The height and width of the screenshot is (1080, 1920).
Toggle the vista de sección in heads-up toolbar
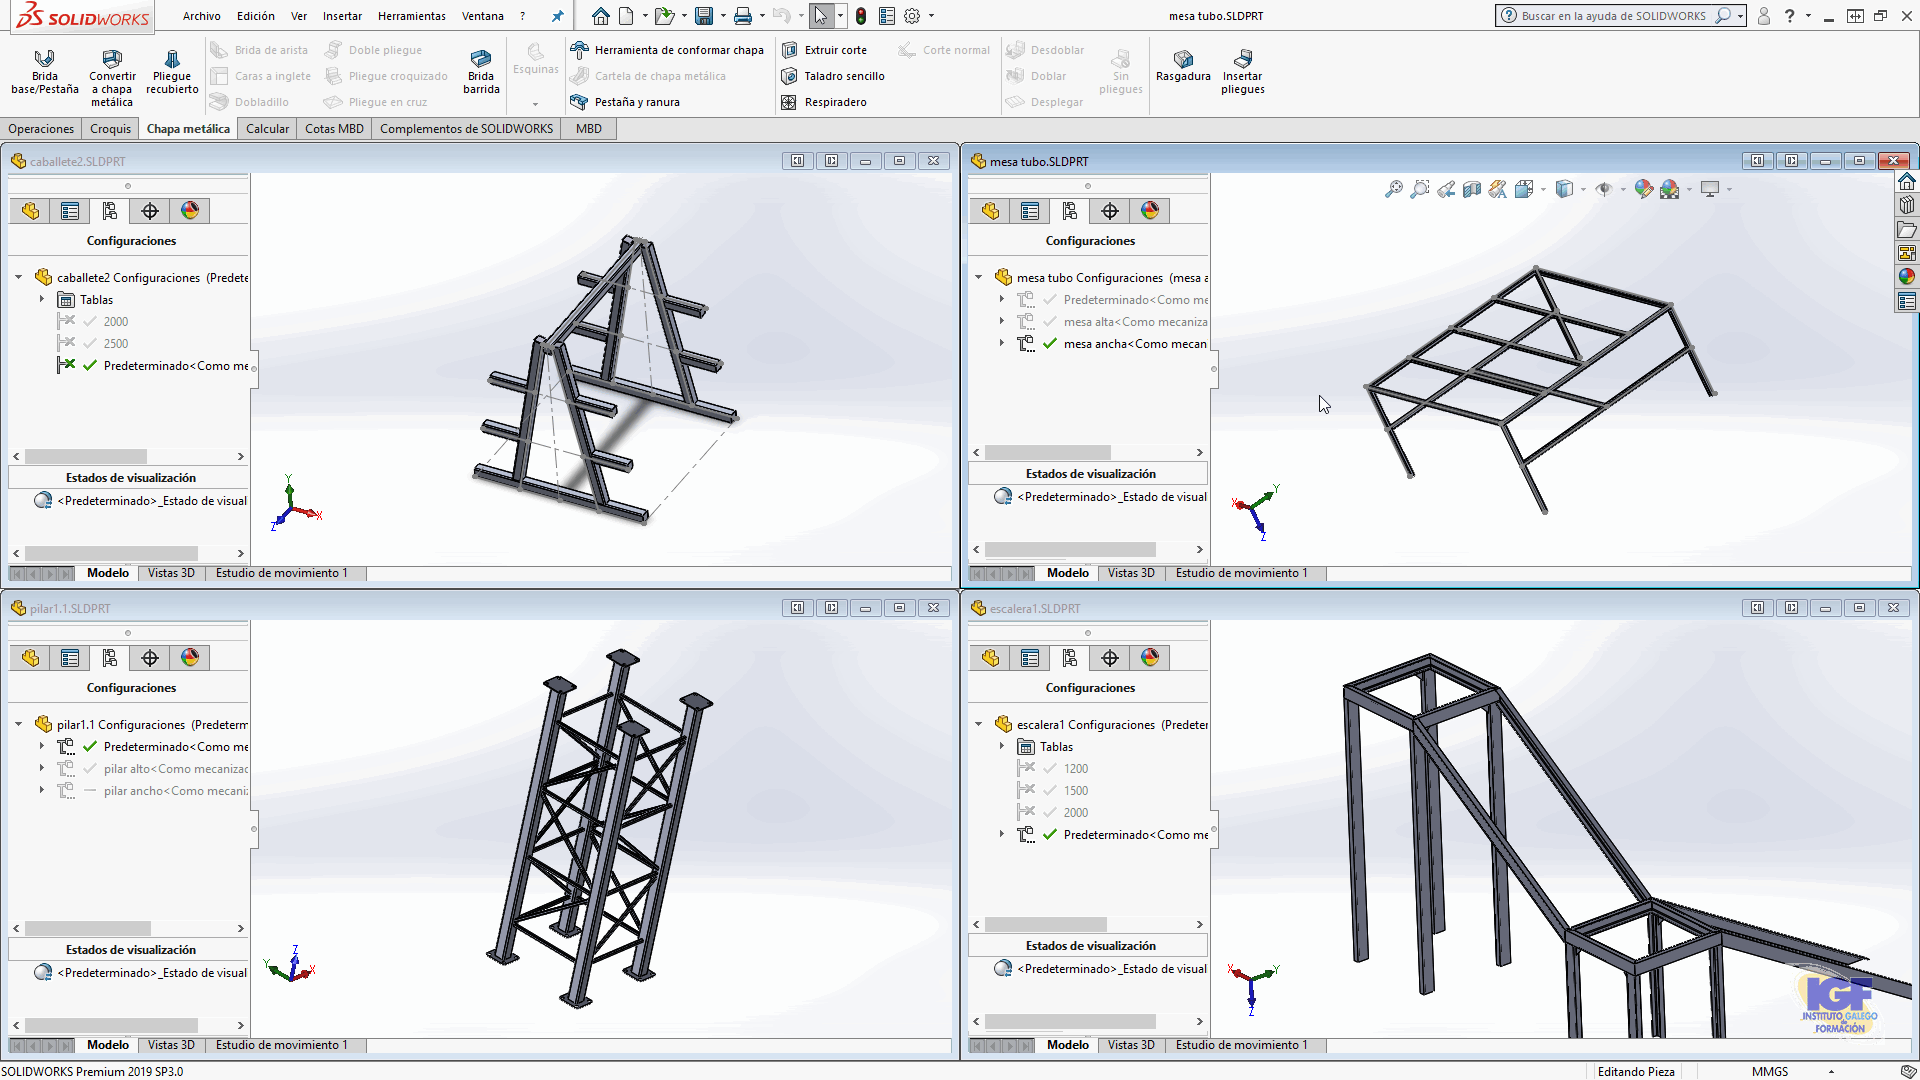pos(1471,189)
